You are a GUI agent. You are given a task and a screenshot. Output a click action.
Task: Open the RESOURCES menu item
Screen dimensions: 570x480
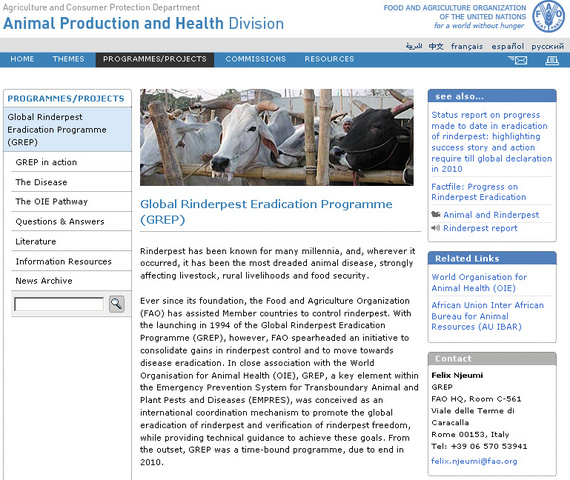[x=329, y=59]
